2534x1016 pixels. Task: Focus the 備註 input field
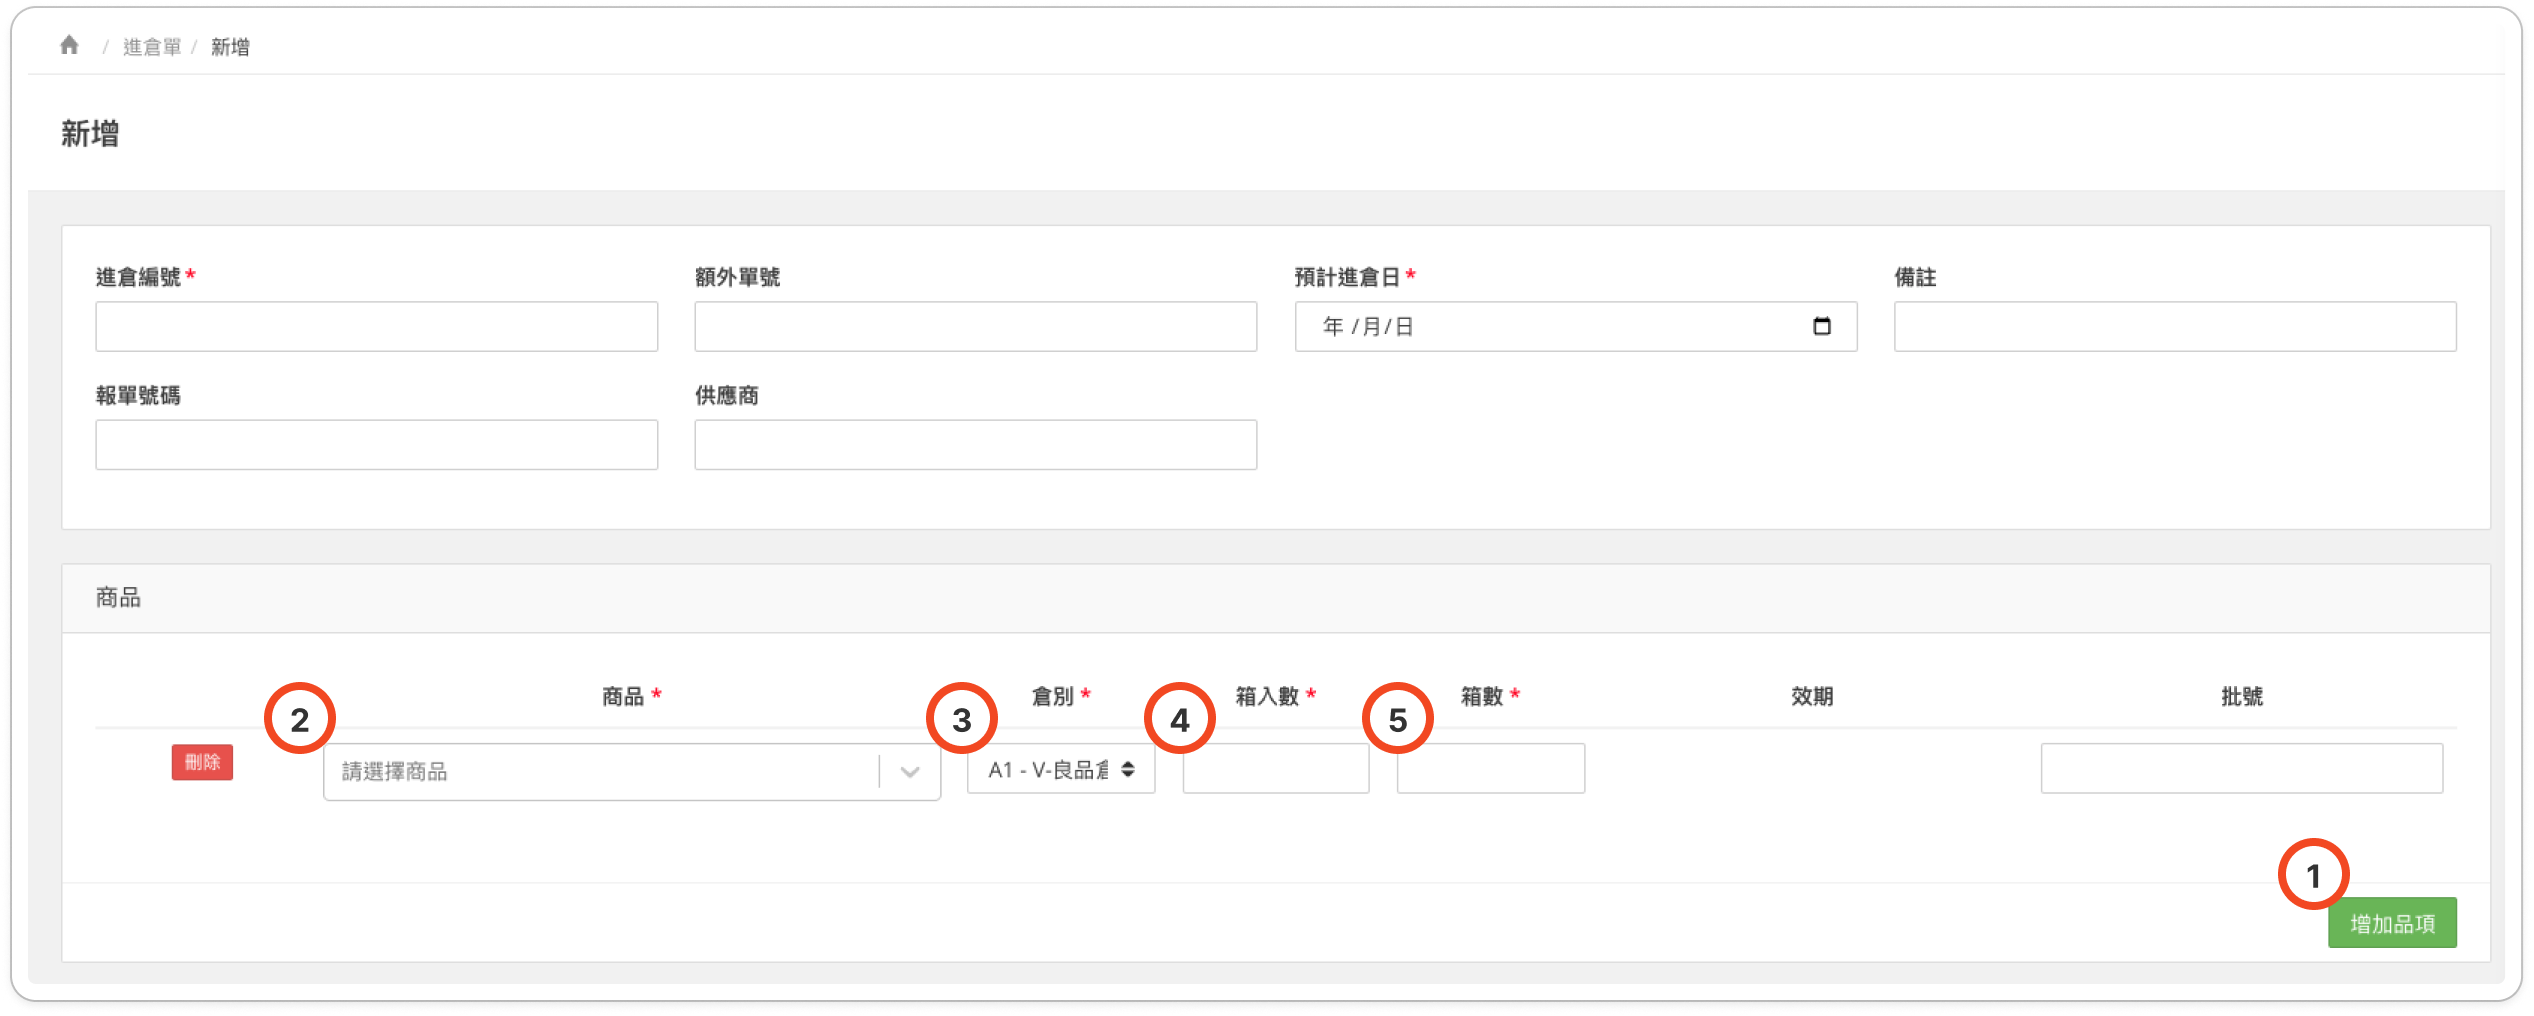pos(2174,327)
